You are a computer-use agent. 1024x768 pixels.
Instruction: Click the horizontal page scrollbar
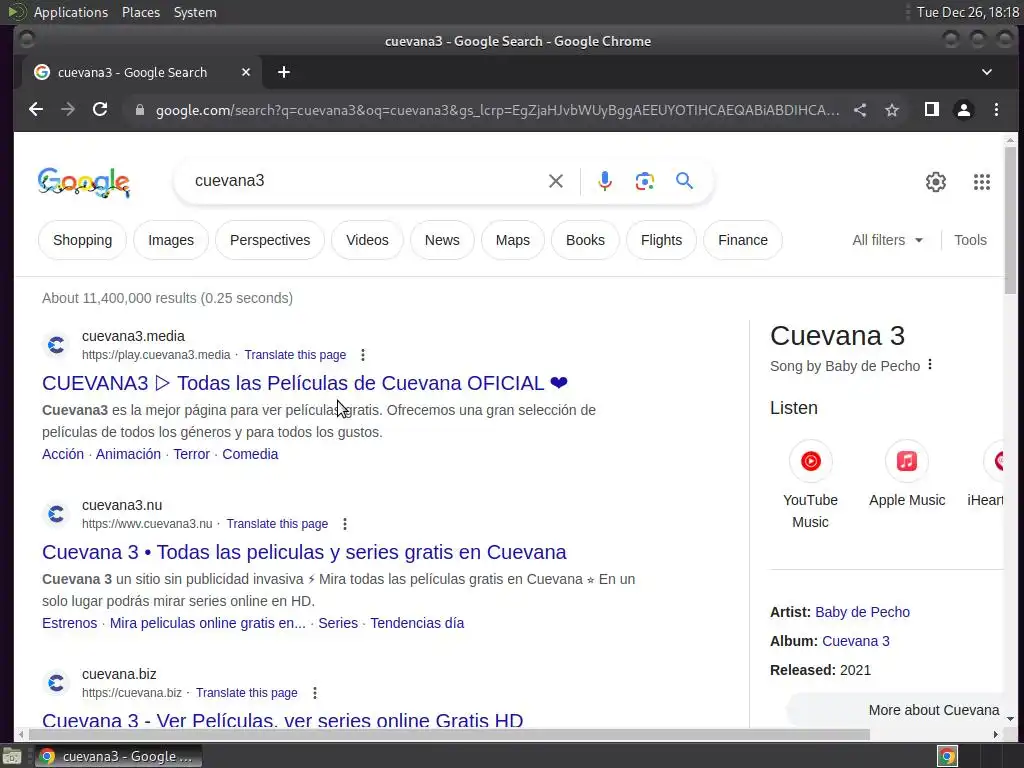coord(448,735)
